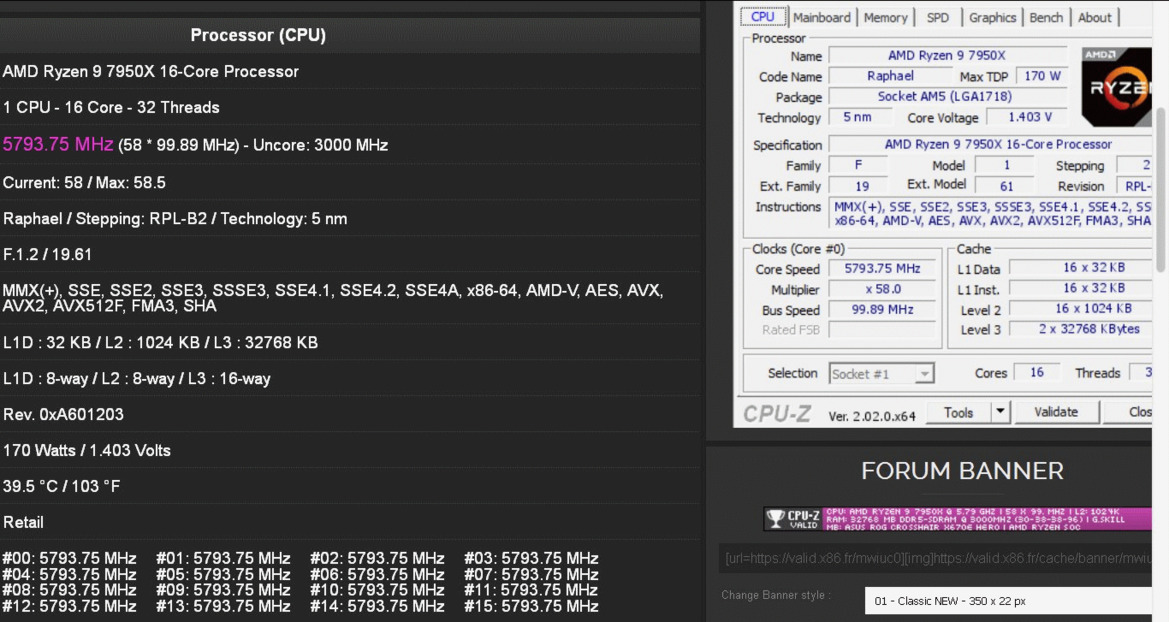Click the L1 Data value 16 x 32 KB
1169x622 pixels.
click(1080, 268)
